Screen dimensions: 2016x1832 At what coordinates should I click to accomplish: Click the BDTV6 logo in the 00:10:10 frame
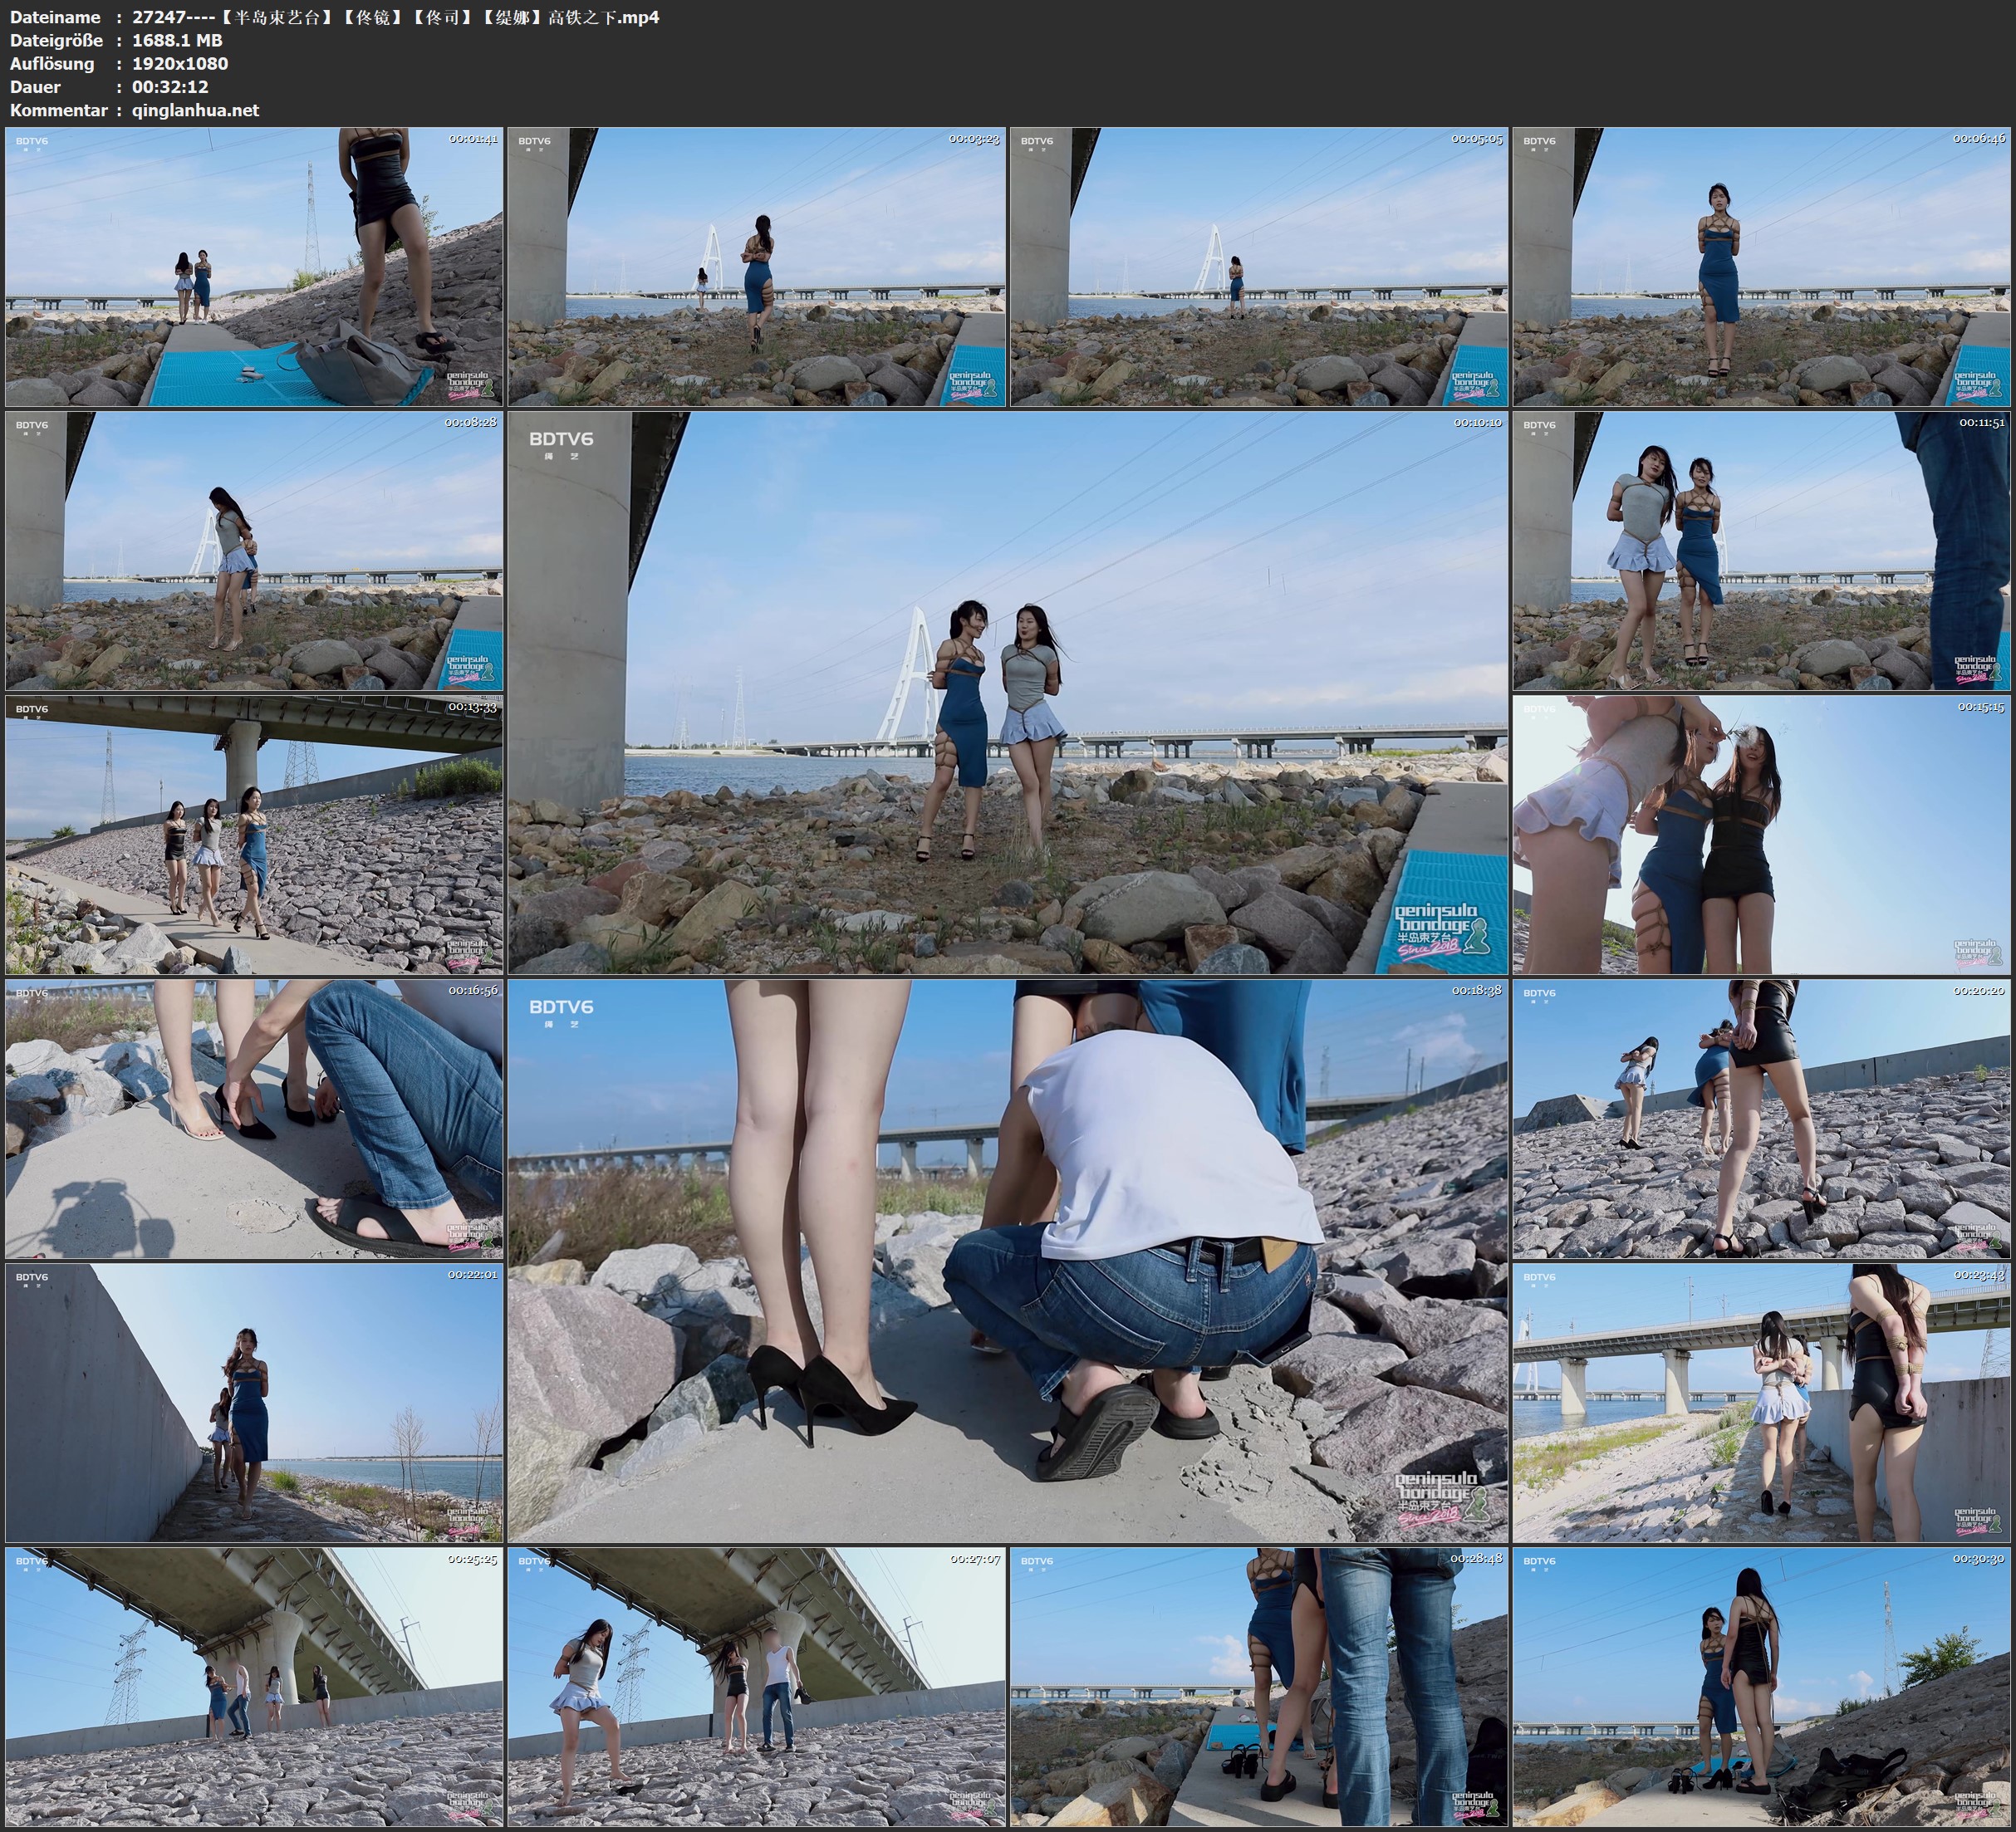[561, 439]
